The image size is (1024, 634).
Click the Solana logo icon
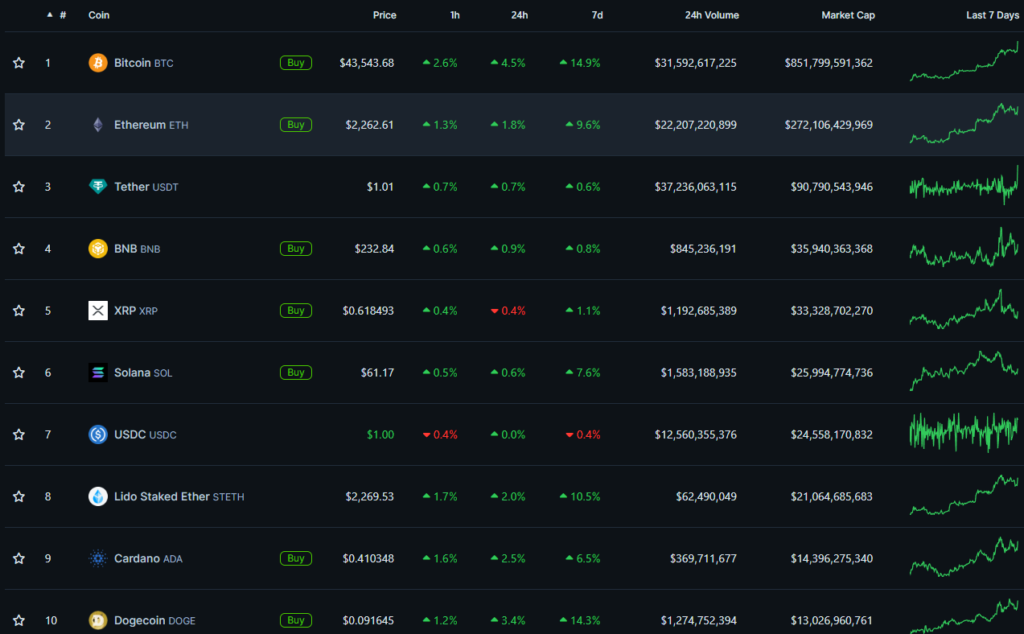(98, 373)
